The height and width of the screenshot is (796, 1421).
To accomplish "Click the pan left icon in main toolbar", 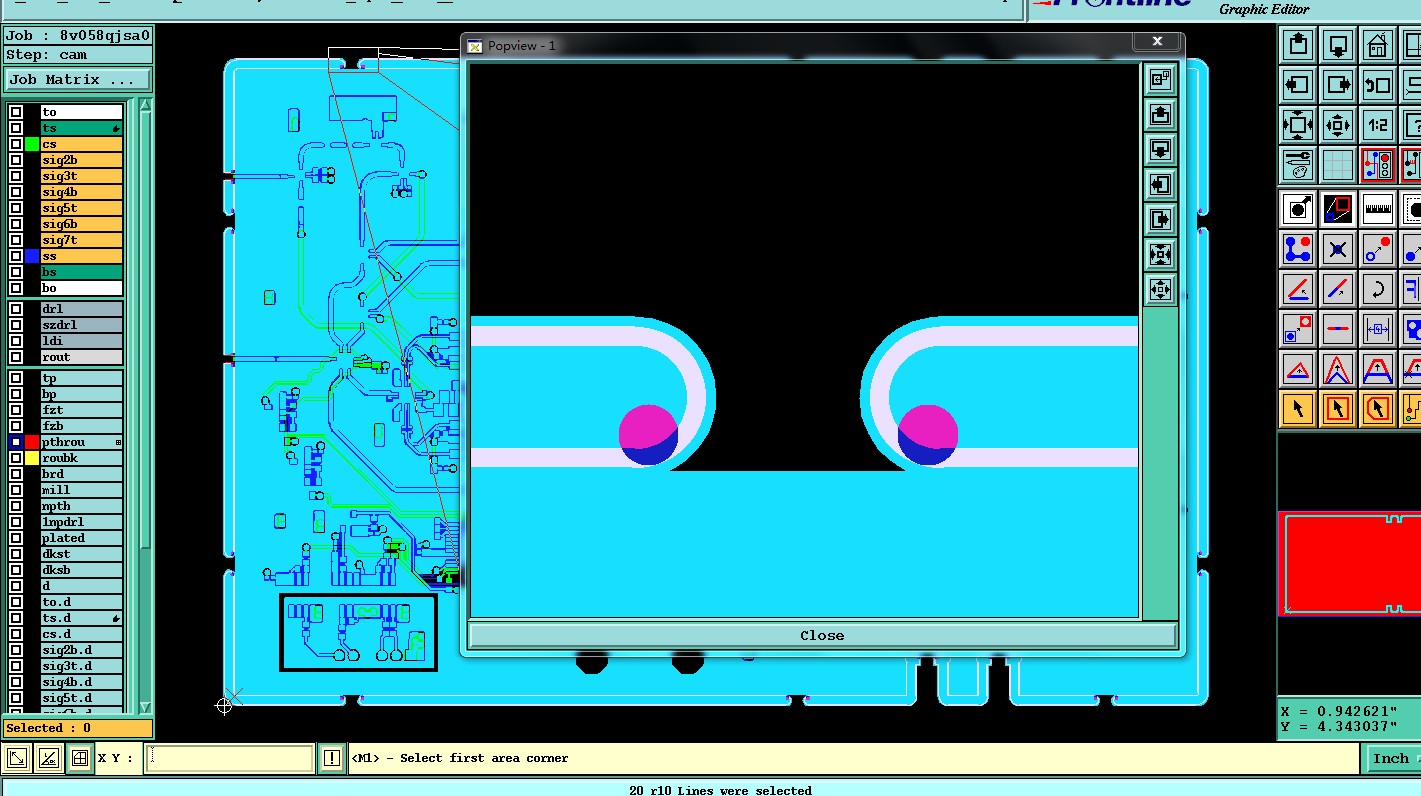I will click(1298, 85).
